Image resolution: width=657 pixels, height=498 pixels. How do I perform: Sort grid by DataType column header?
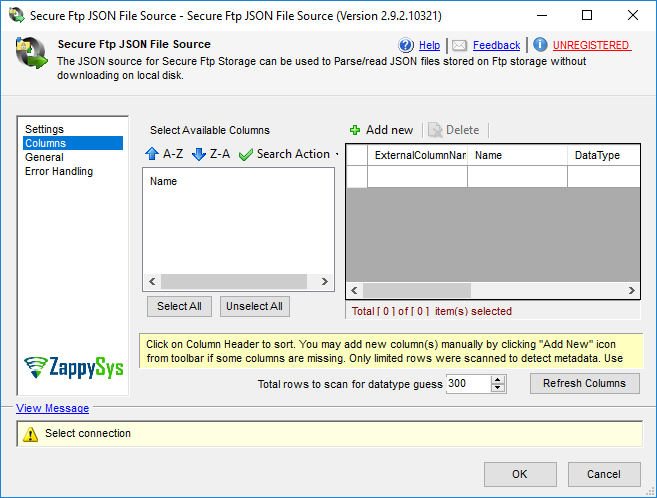(603, 155)
